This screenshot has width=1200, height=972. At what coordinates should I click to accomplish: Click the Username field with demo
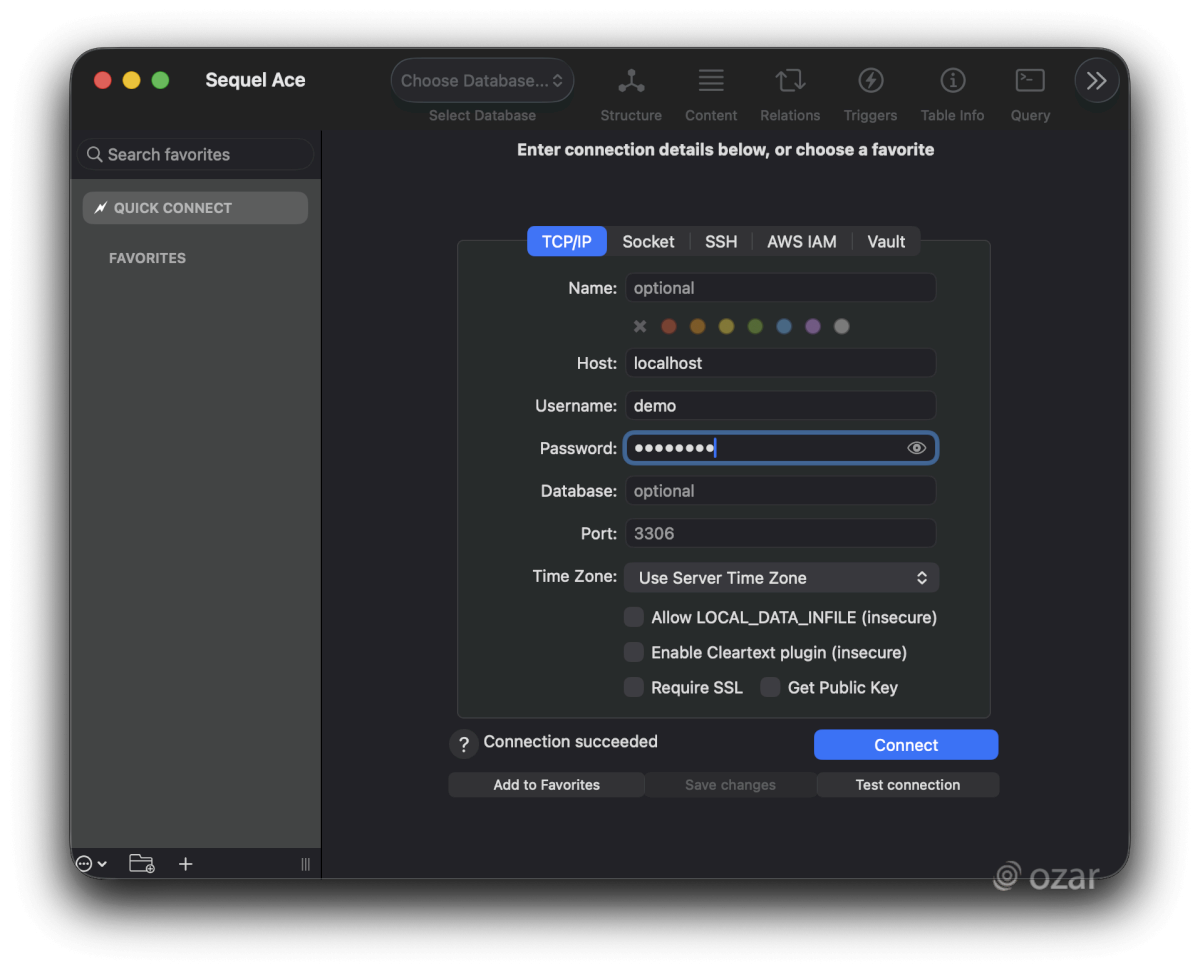tap(781, 406)
